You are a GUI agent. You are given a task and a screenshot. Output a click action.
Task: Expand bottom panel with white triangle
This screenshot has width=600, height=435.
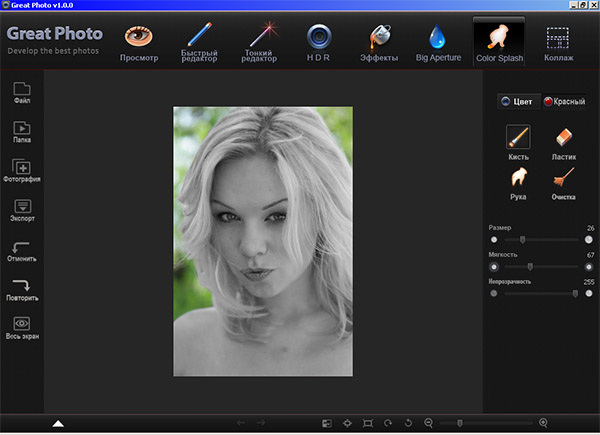point(58,424)
